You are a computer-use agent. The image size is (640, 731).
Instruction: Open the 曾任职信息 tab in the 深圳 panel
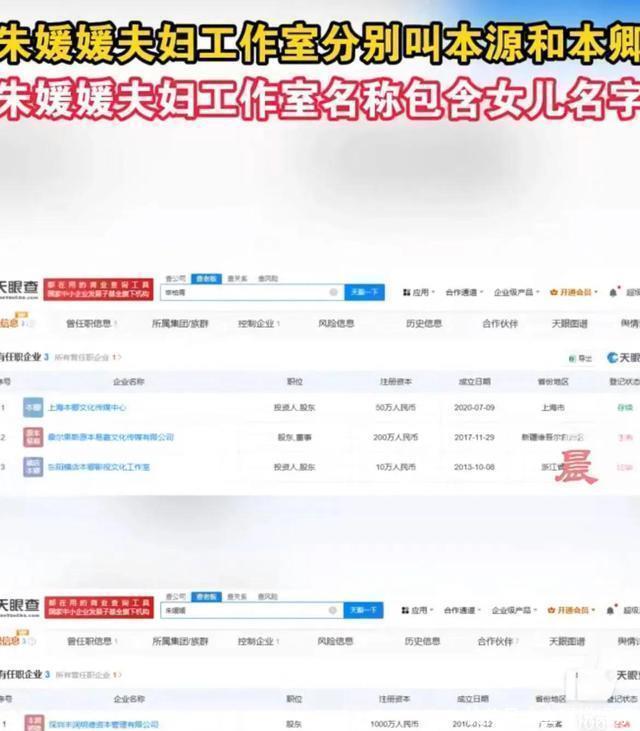pos(92,641)
